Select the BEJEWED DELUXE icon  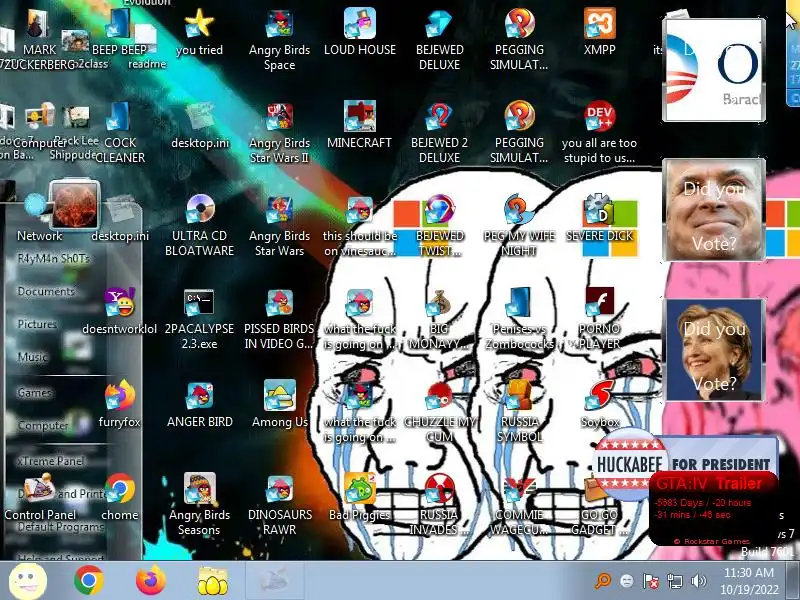pyautogui.click(x=439, y=24)
